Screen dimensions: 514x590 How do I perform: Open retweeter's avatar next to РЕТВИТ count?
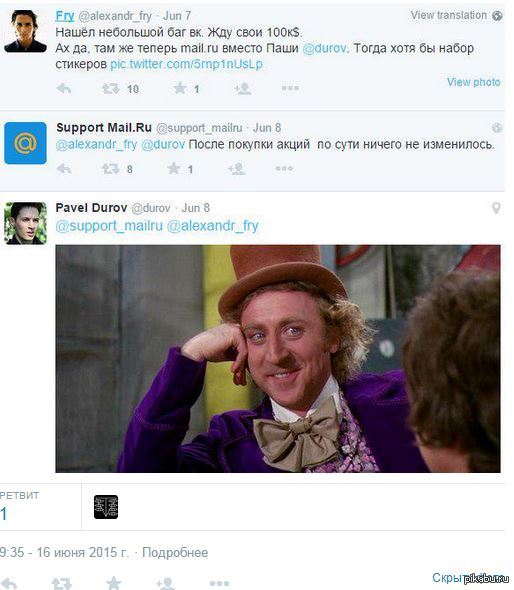[x=106, y=507]
